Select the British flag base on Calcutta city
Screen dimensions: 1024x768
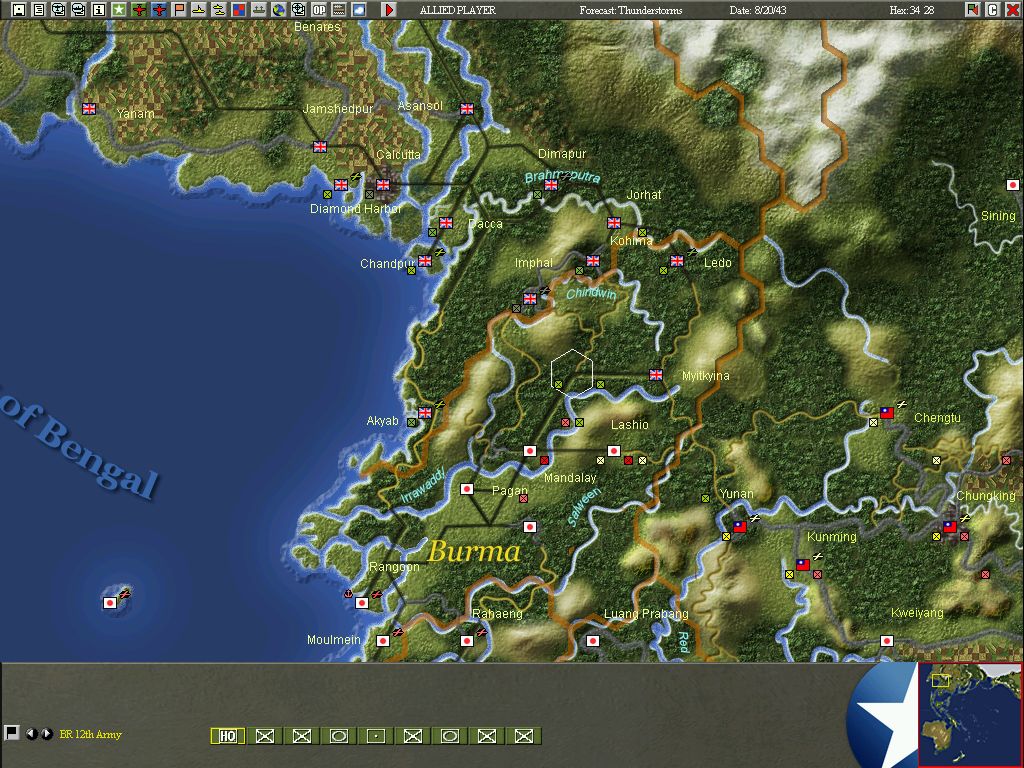pos(383,185)
